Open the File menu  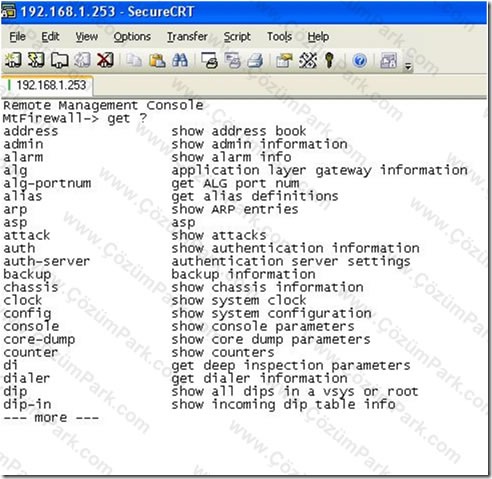point(17,36)
